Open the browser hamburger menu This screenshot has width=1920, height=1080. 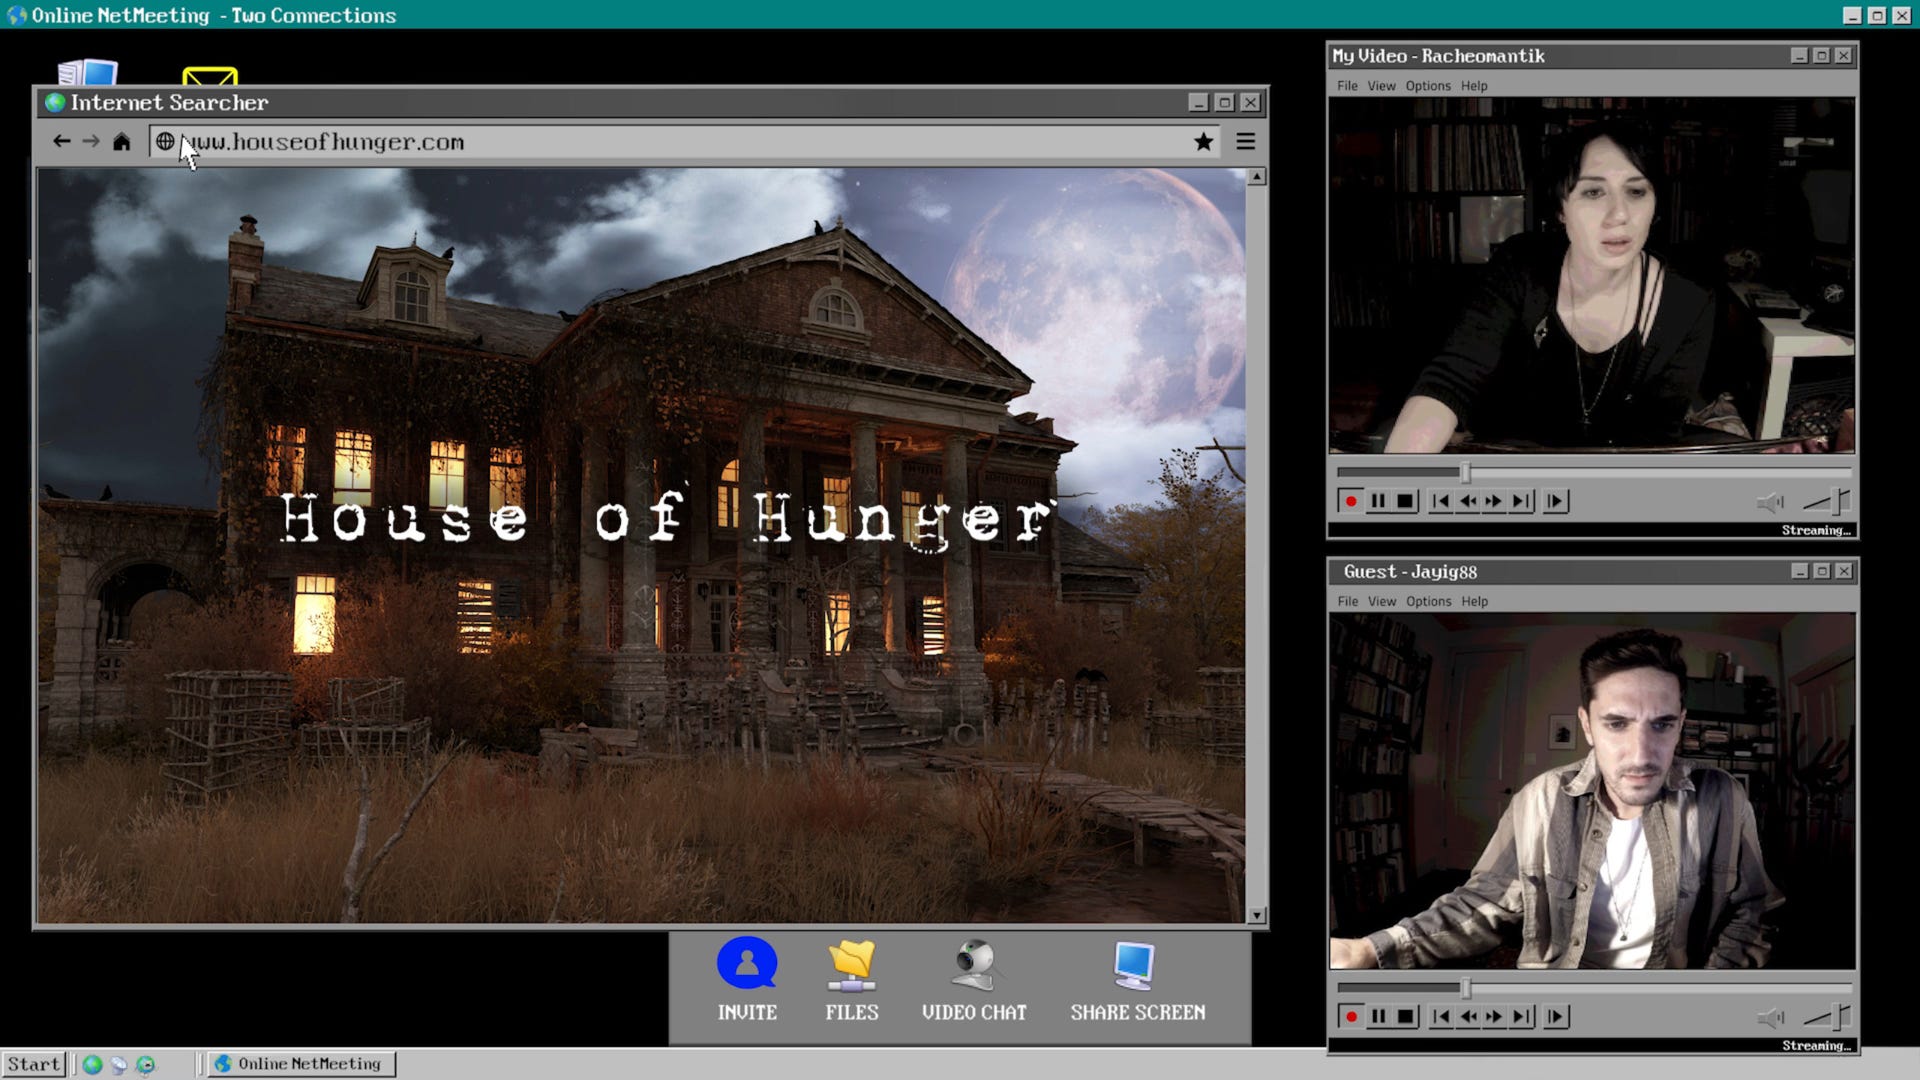(x=1245, y=142)
